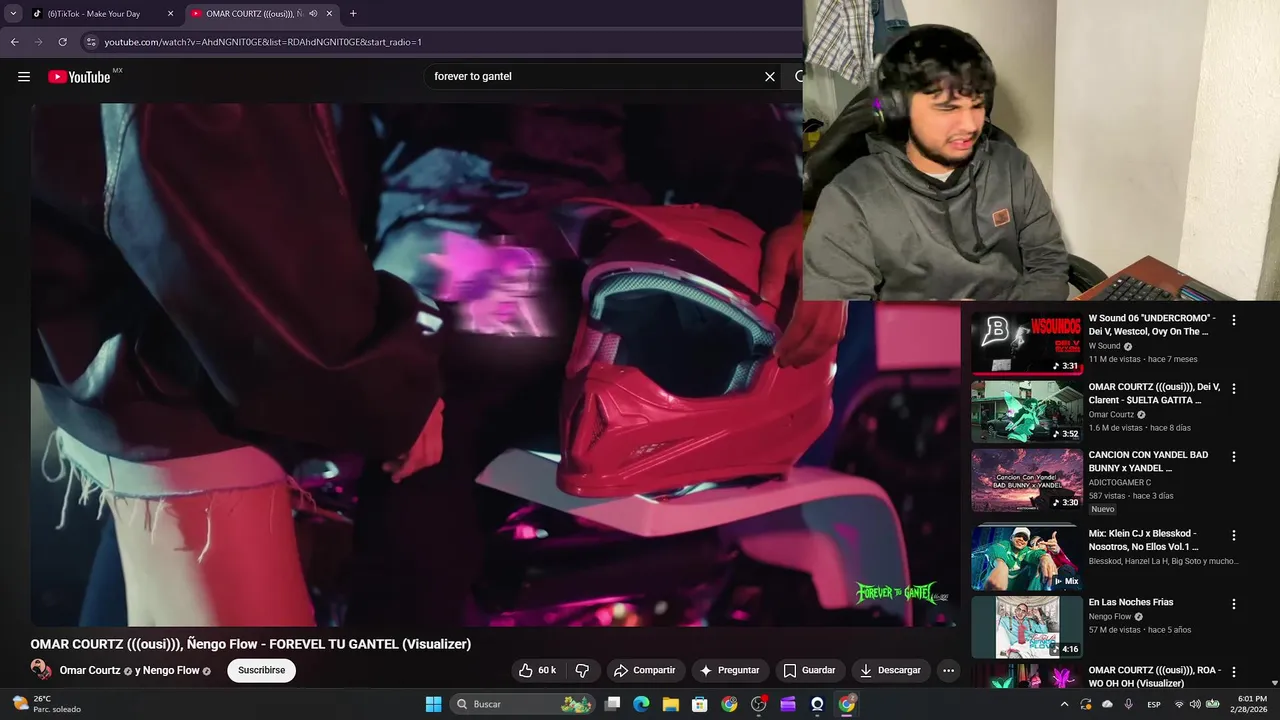The width and height of the screenshot is (1280, 720).
Task: Mute the YouTube tab audio icon
Action: click(313, 14)
